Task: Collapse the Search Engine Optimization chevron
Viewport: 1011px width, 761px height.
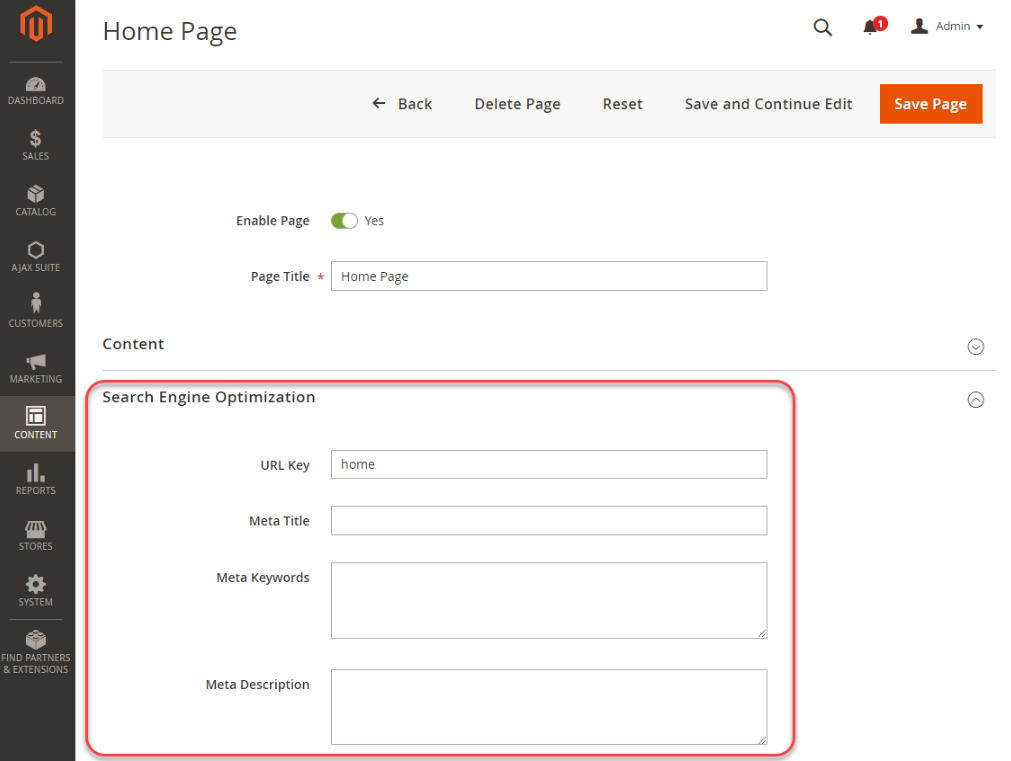Action: [x=976, y=400]
